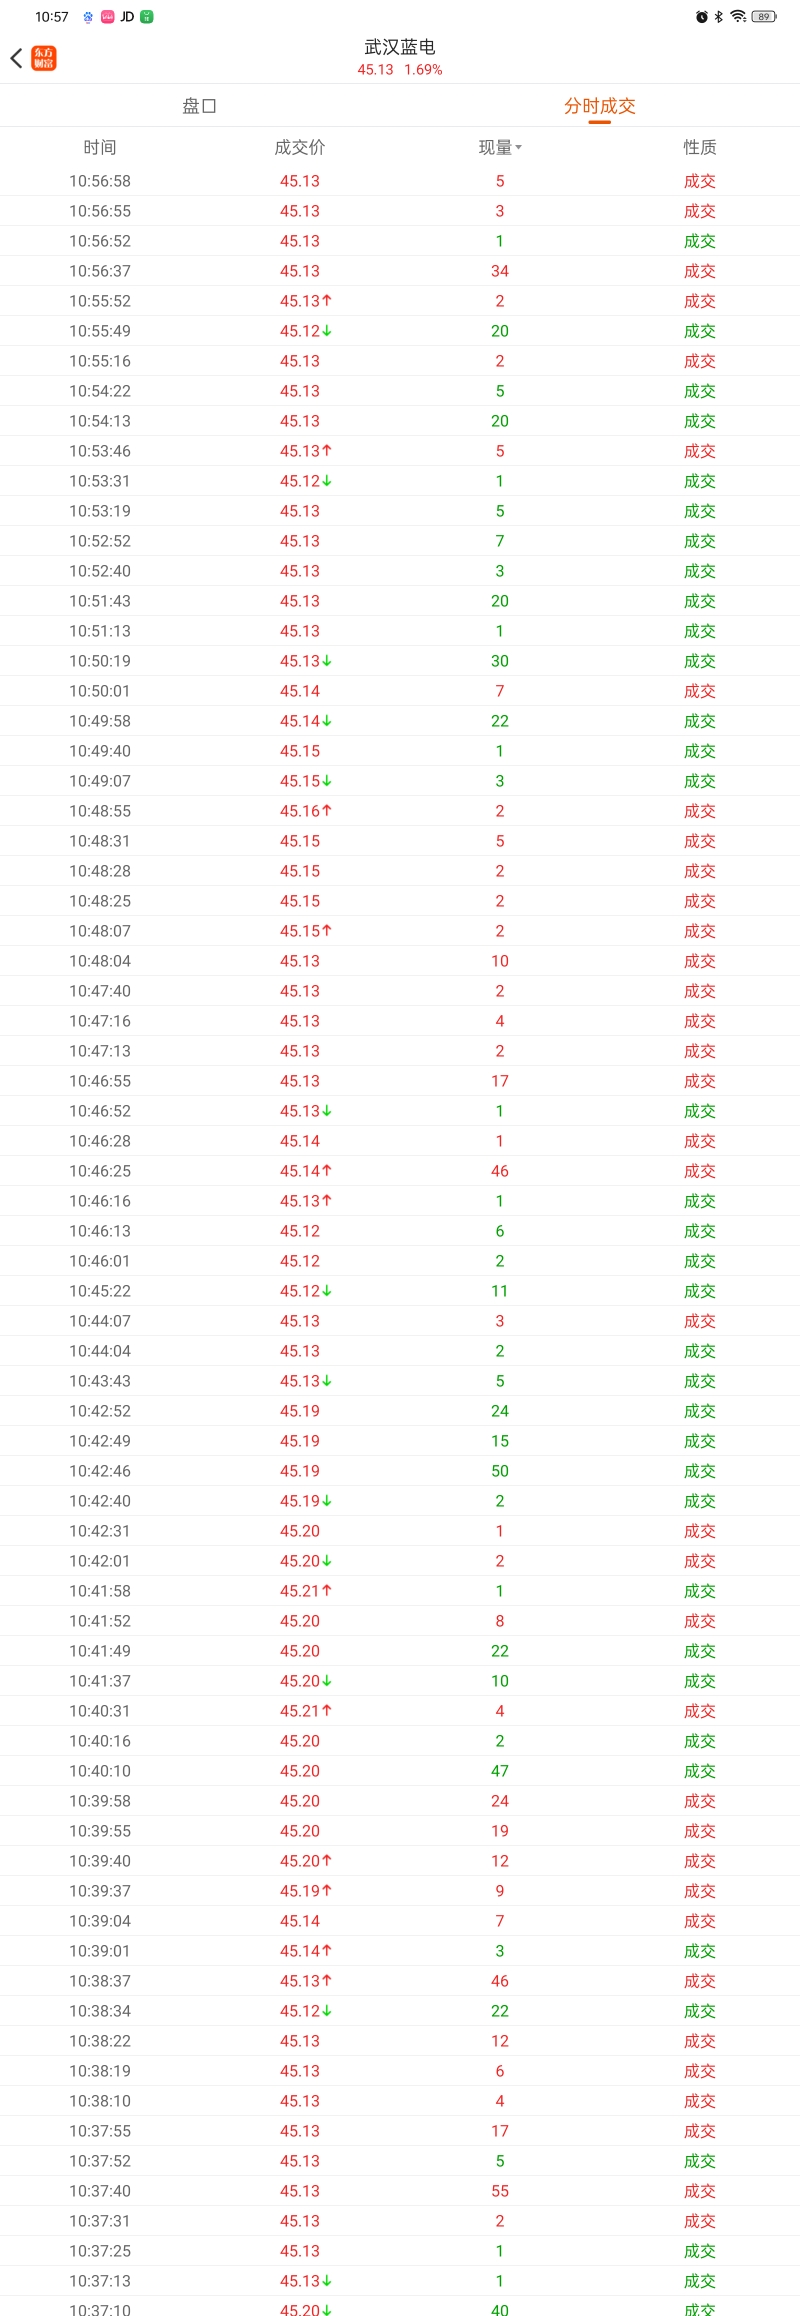
Task: Tap the battery indicator icon
Action: [x=764, y=17]
